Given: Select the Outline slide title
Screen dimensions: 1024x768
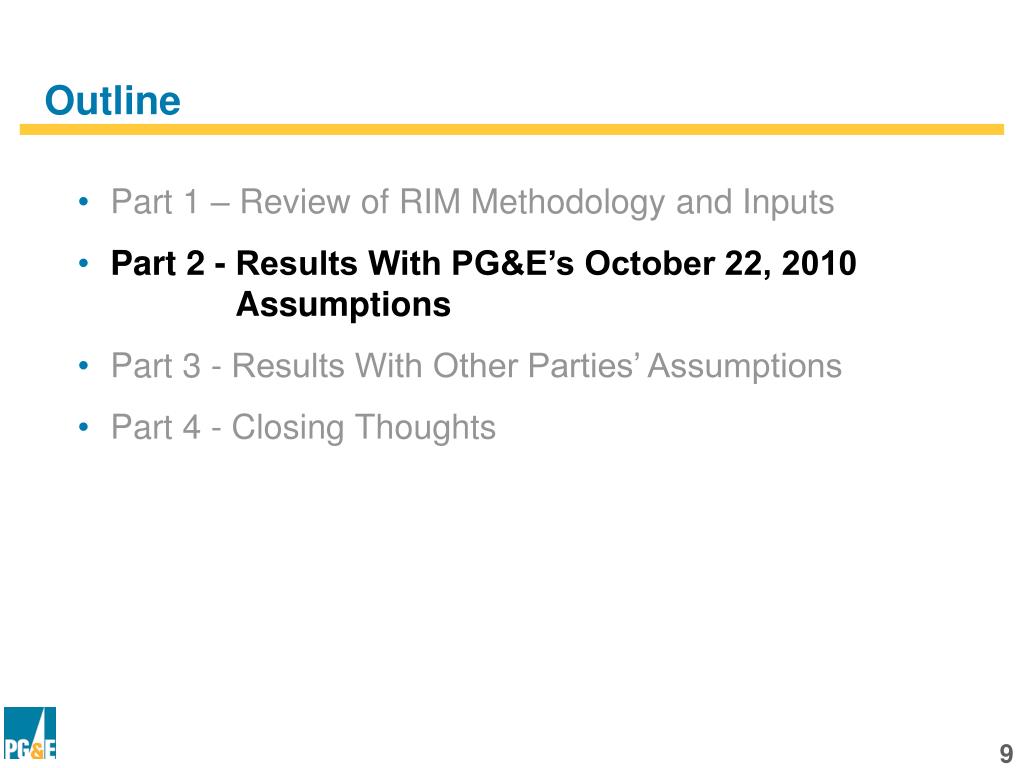Looking at the screenshot, I should 112,101.
